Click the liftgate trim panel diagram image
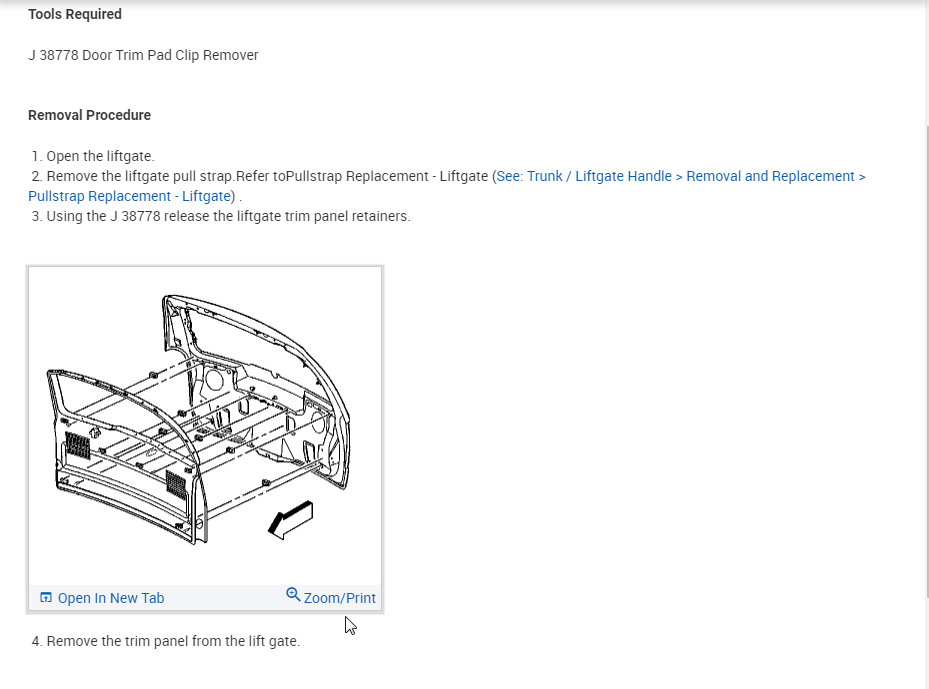 point(205,425)
